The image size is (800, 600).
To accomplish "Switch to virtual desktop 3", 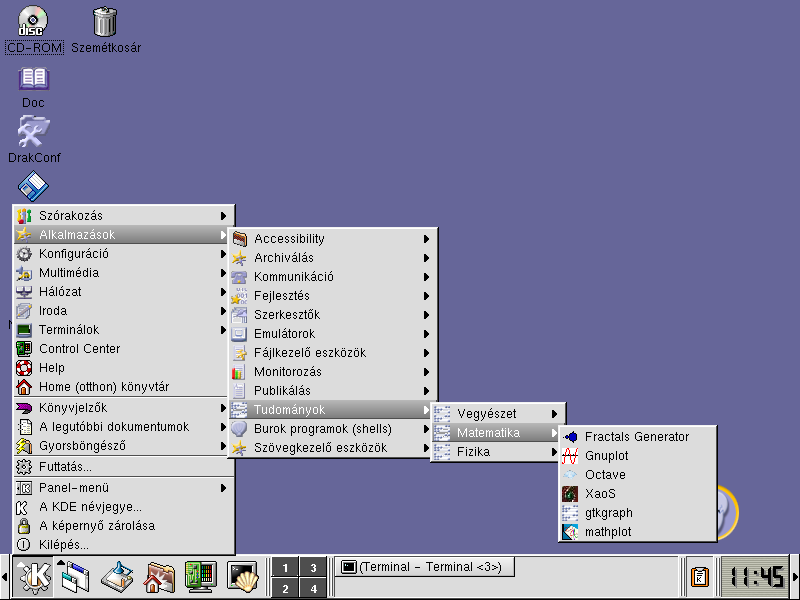I will [x=313, y=567].
